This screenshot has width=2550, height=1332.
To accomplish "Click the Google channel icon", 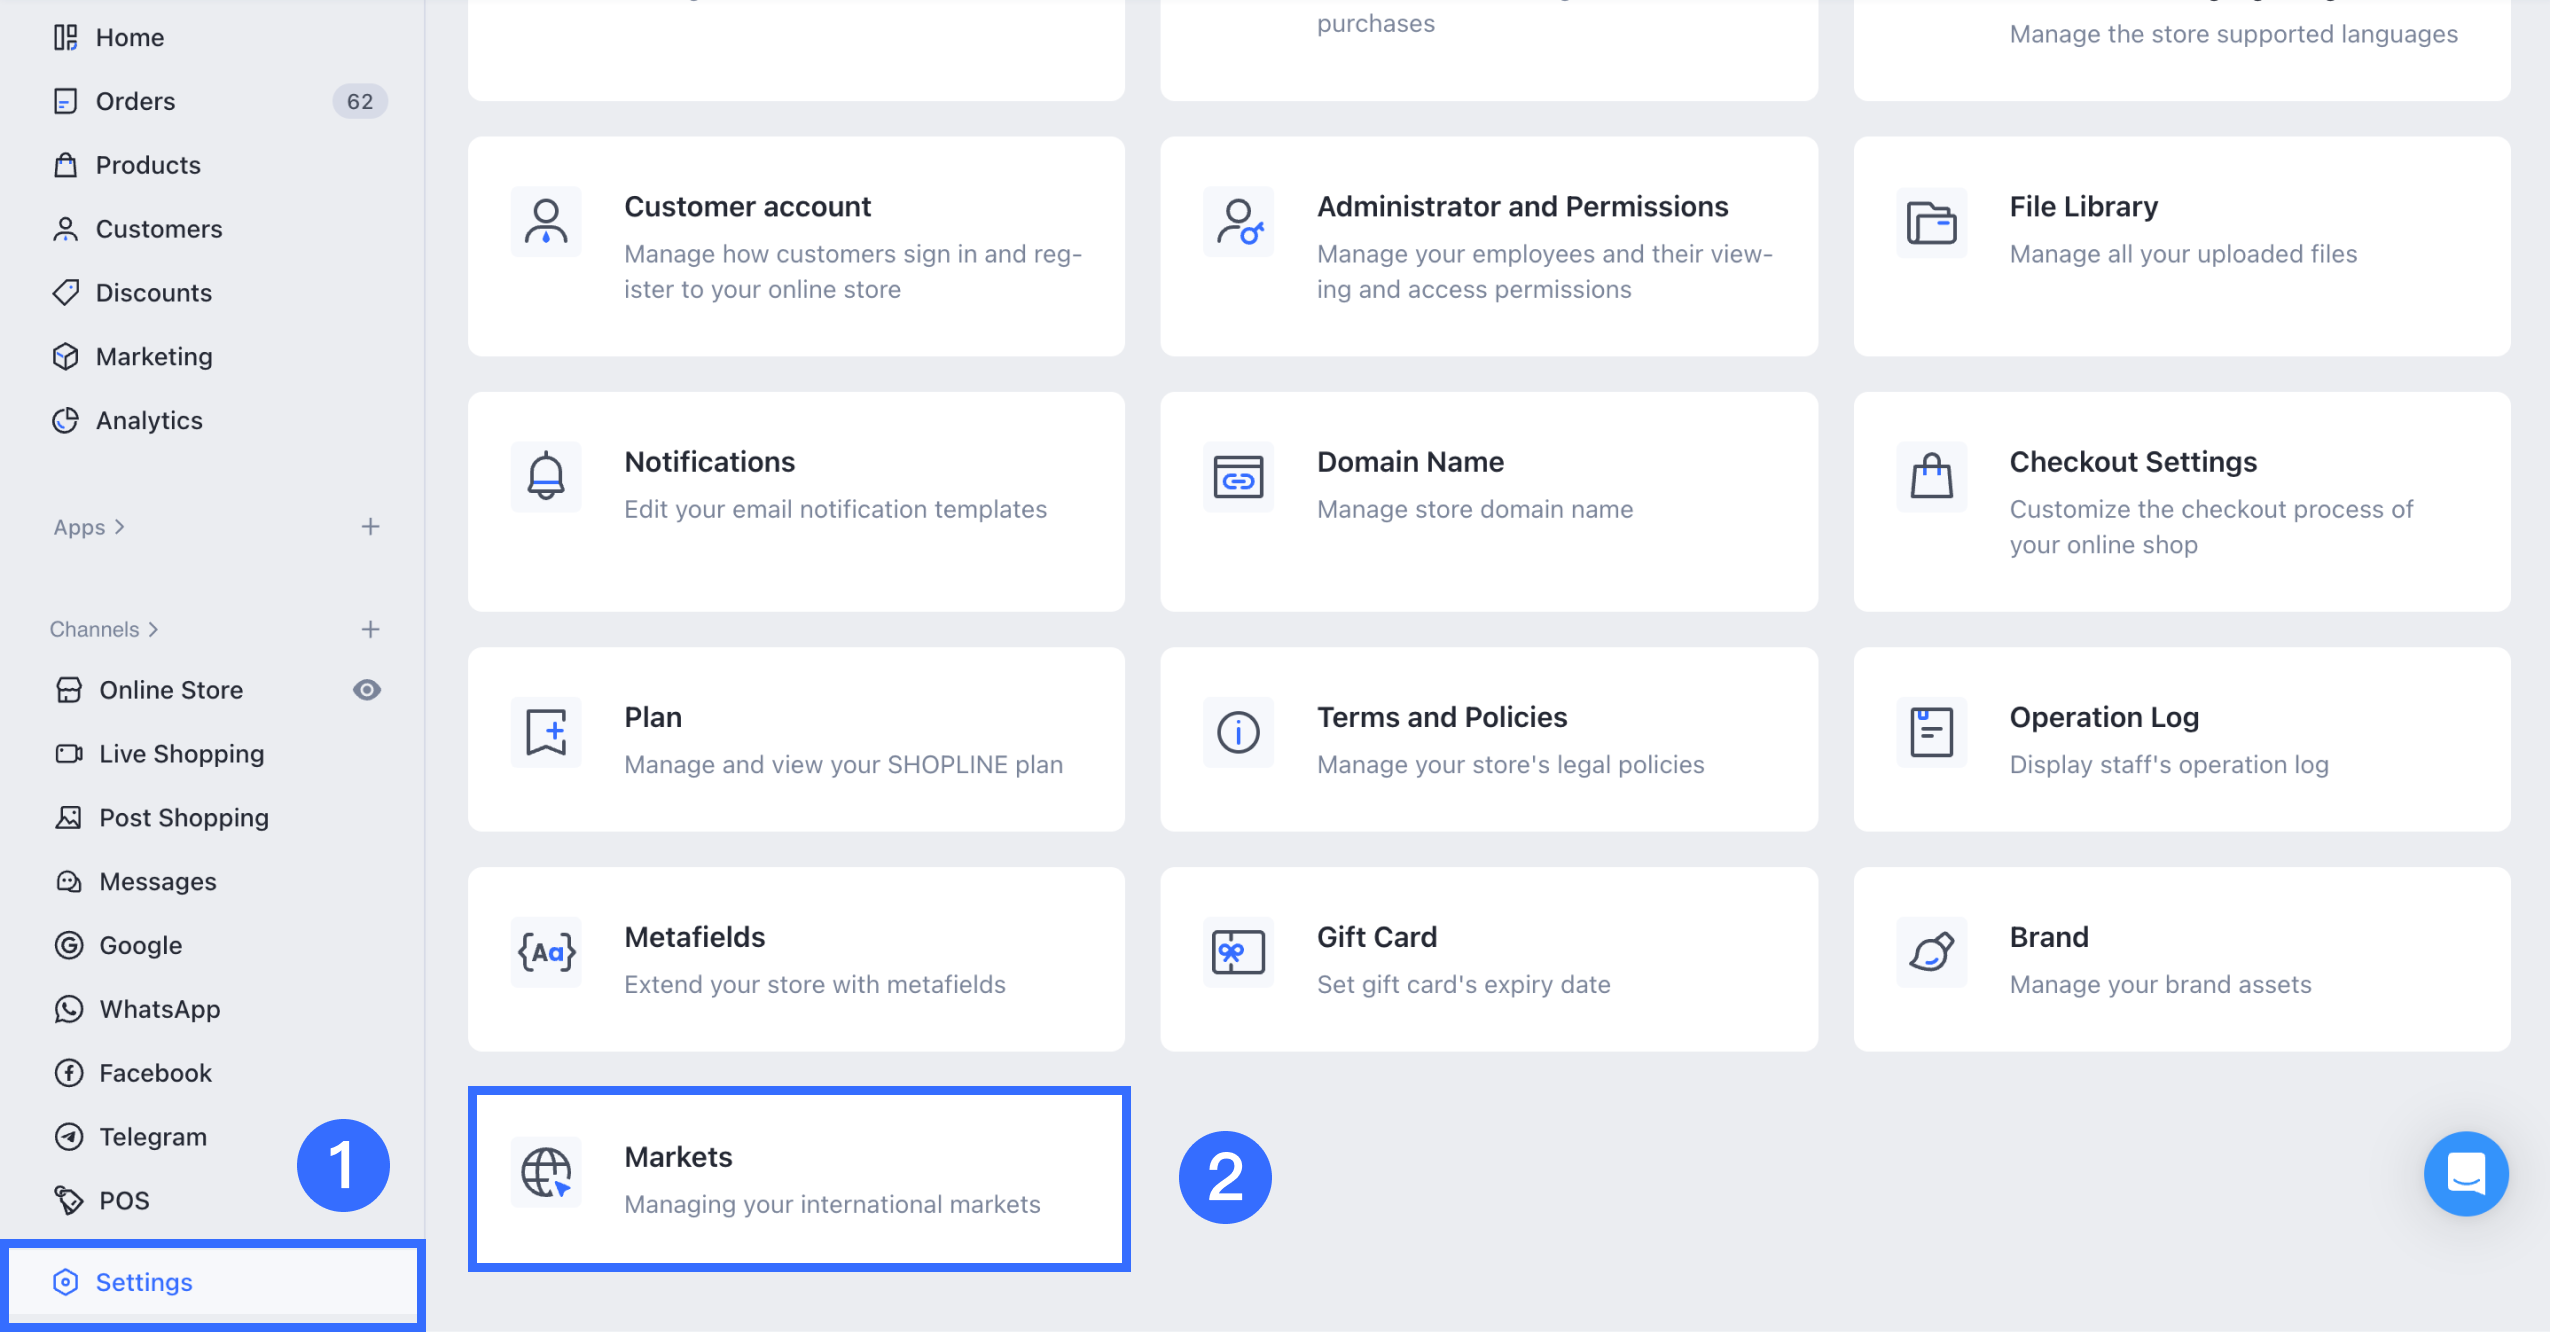I will [69, 946].
